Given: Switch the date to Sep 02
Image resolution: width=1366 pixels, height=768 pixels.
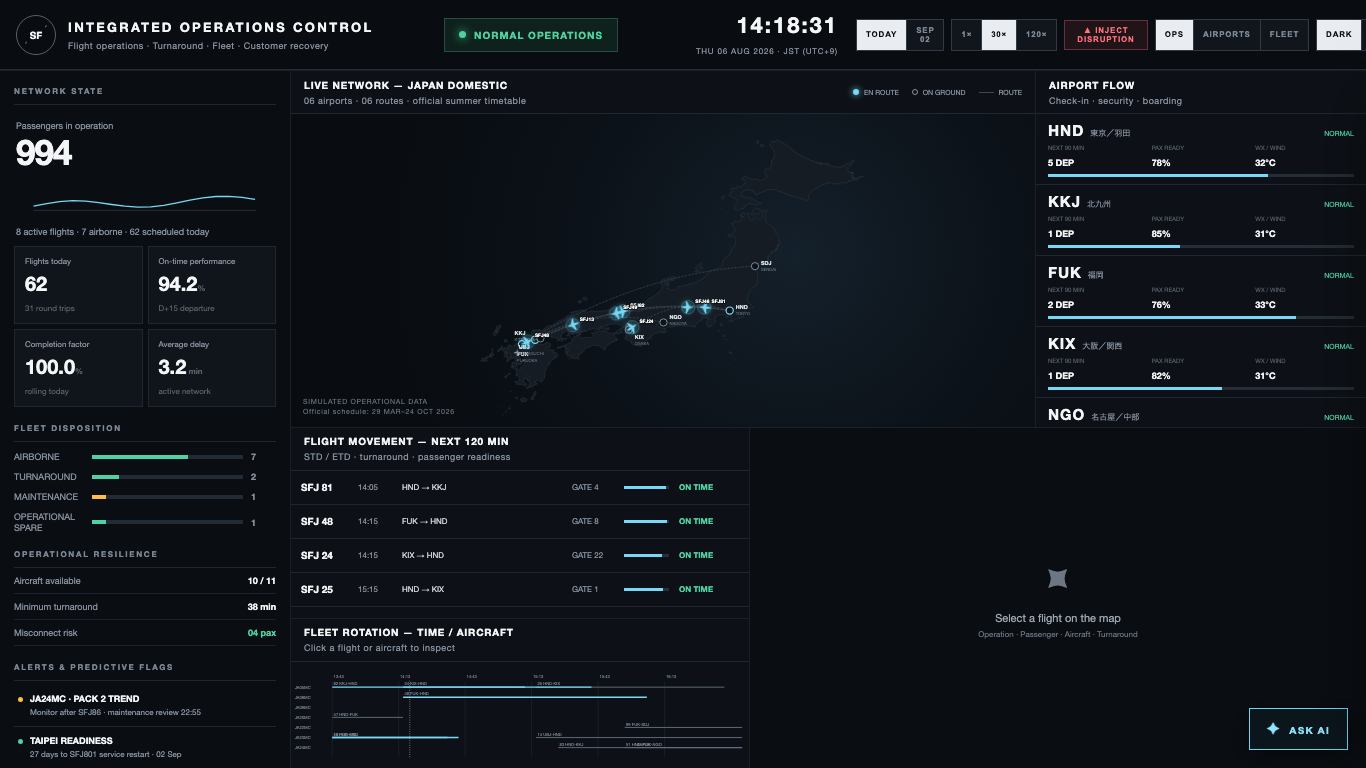Looking at the screenshot, I should [x=925, y=35].
